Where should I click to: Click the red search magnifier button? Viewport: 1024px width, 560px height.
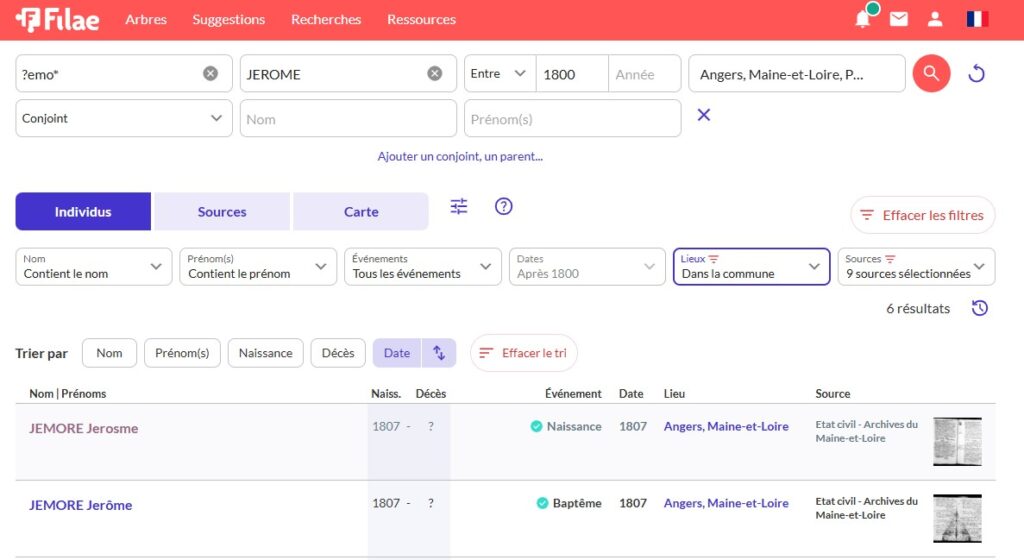pos(931,73)
